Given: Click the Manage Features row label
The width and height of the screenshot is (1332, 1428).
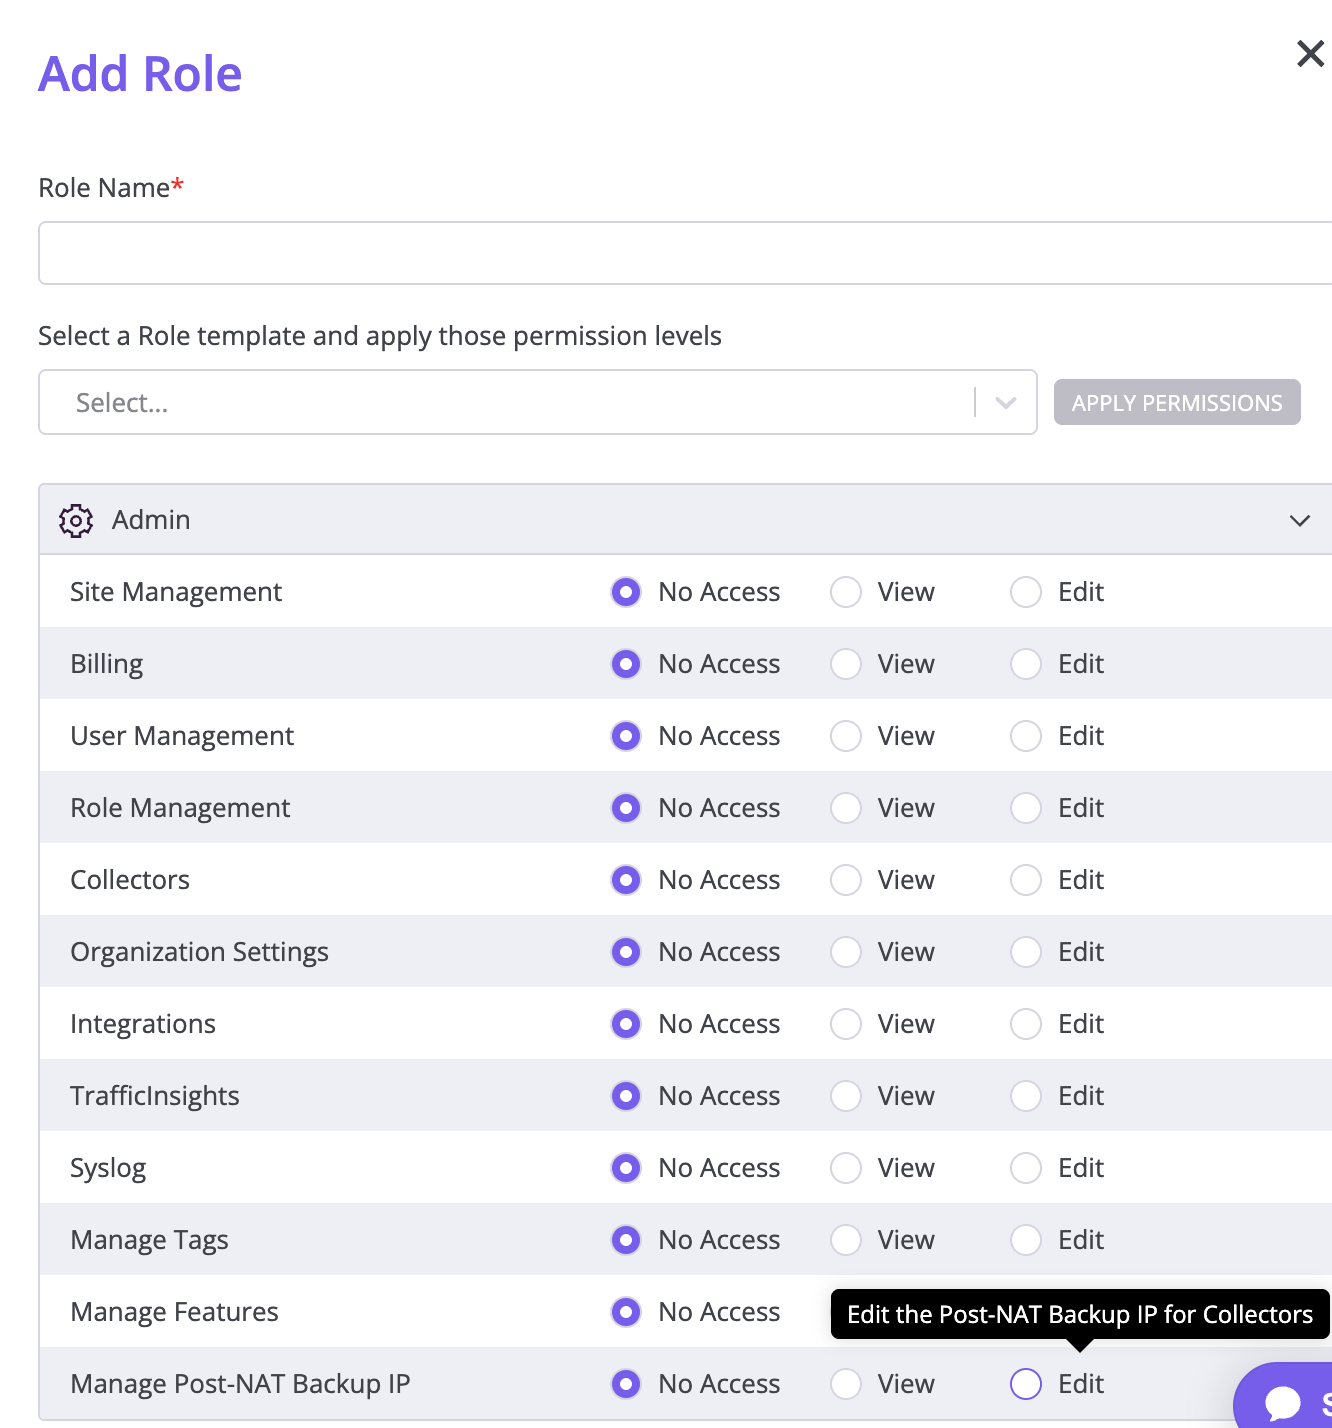Looking at the screenshot, I should (174, 1312).
